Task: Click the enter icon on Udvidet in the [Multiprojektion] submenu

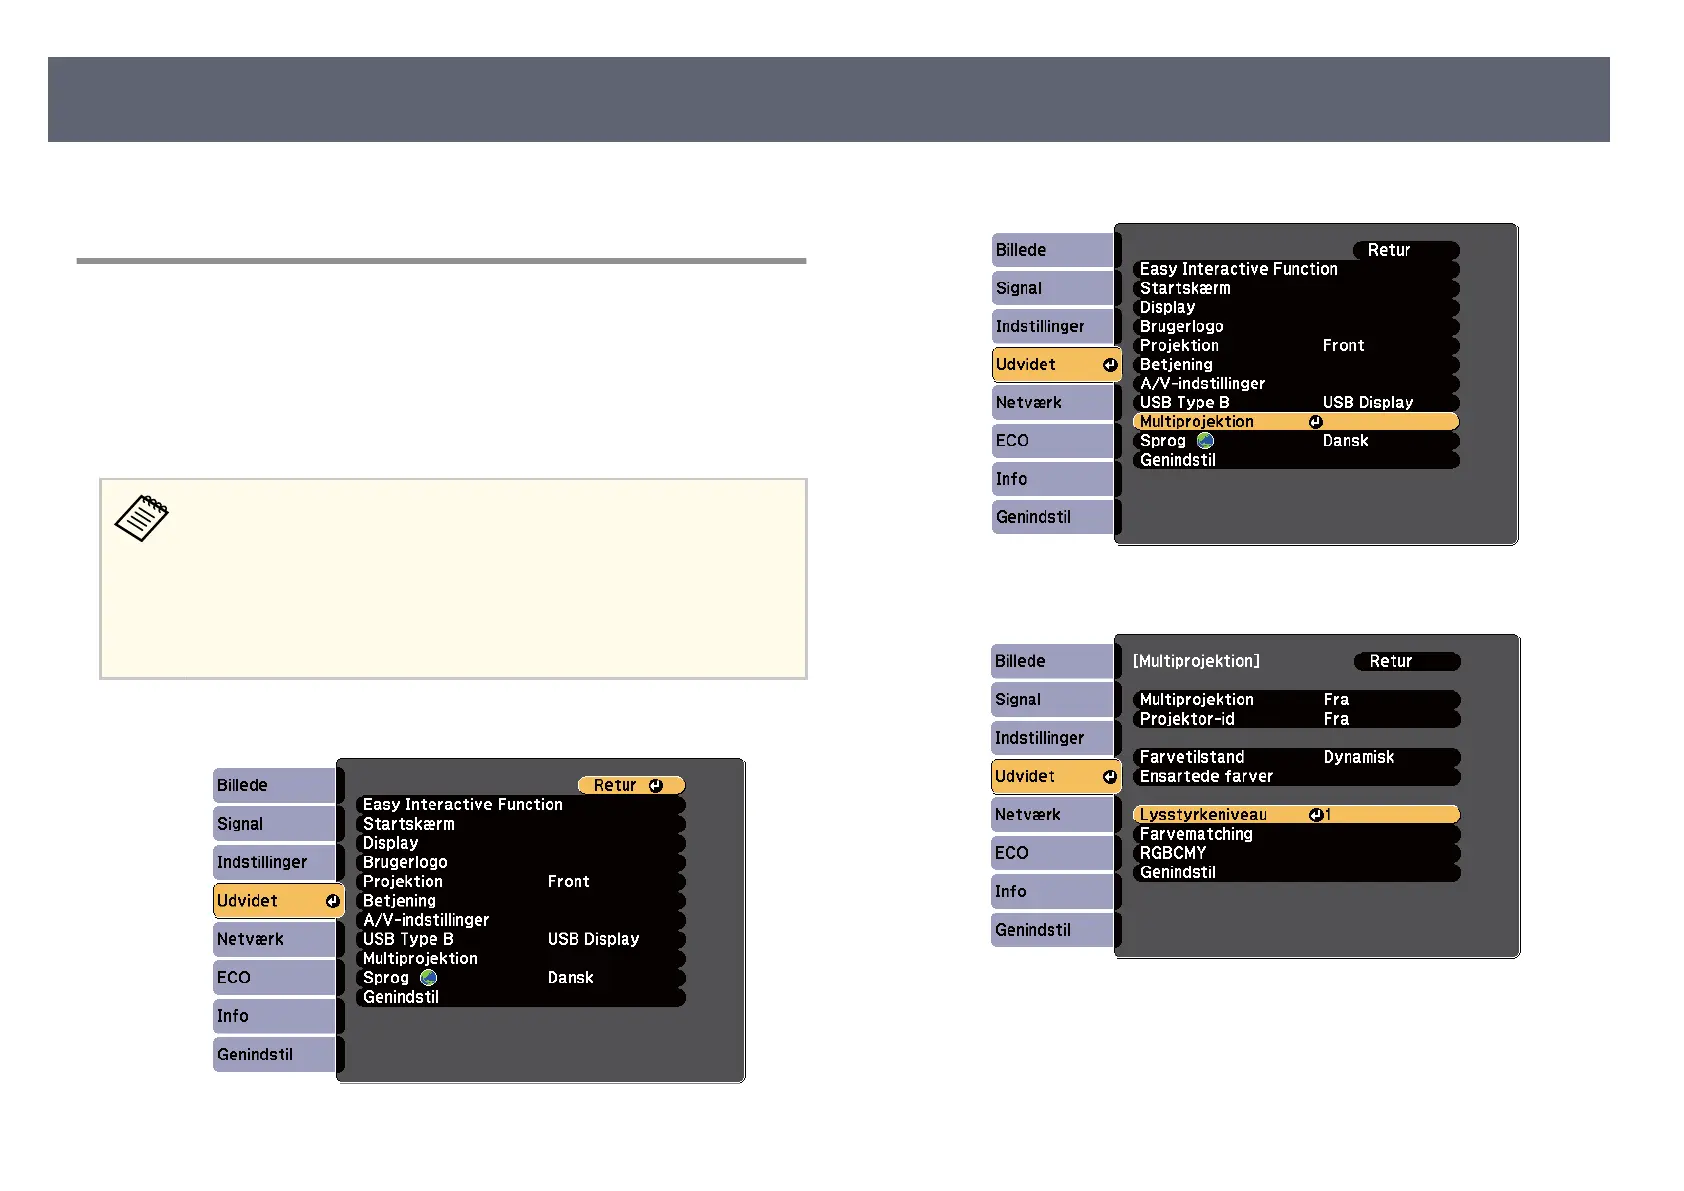Action: (x=1109, y=777)
